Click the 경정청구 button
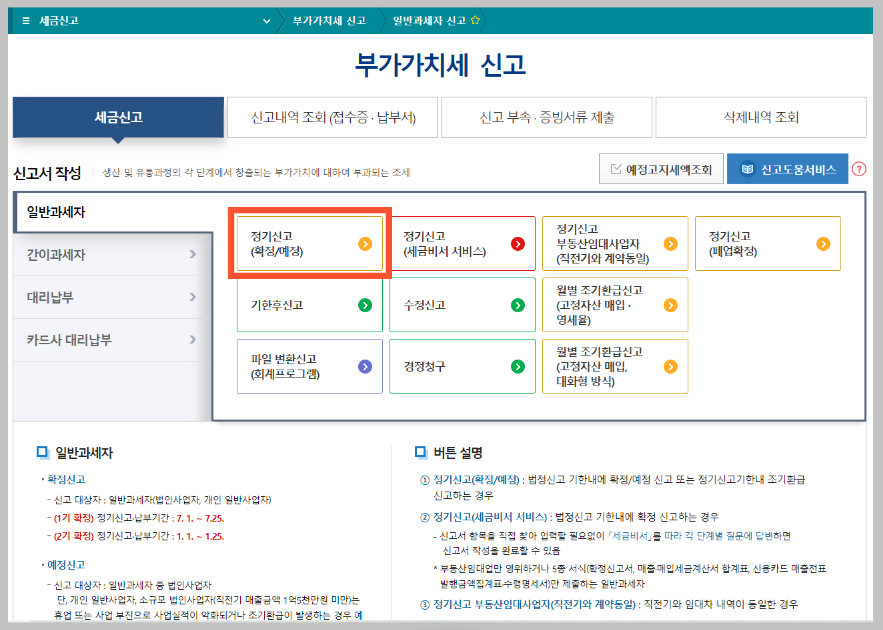This screenshot has width=883, height=630. (463, 366)
